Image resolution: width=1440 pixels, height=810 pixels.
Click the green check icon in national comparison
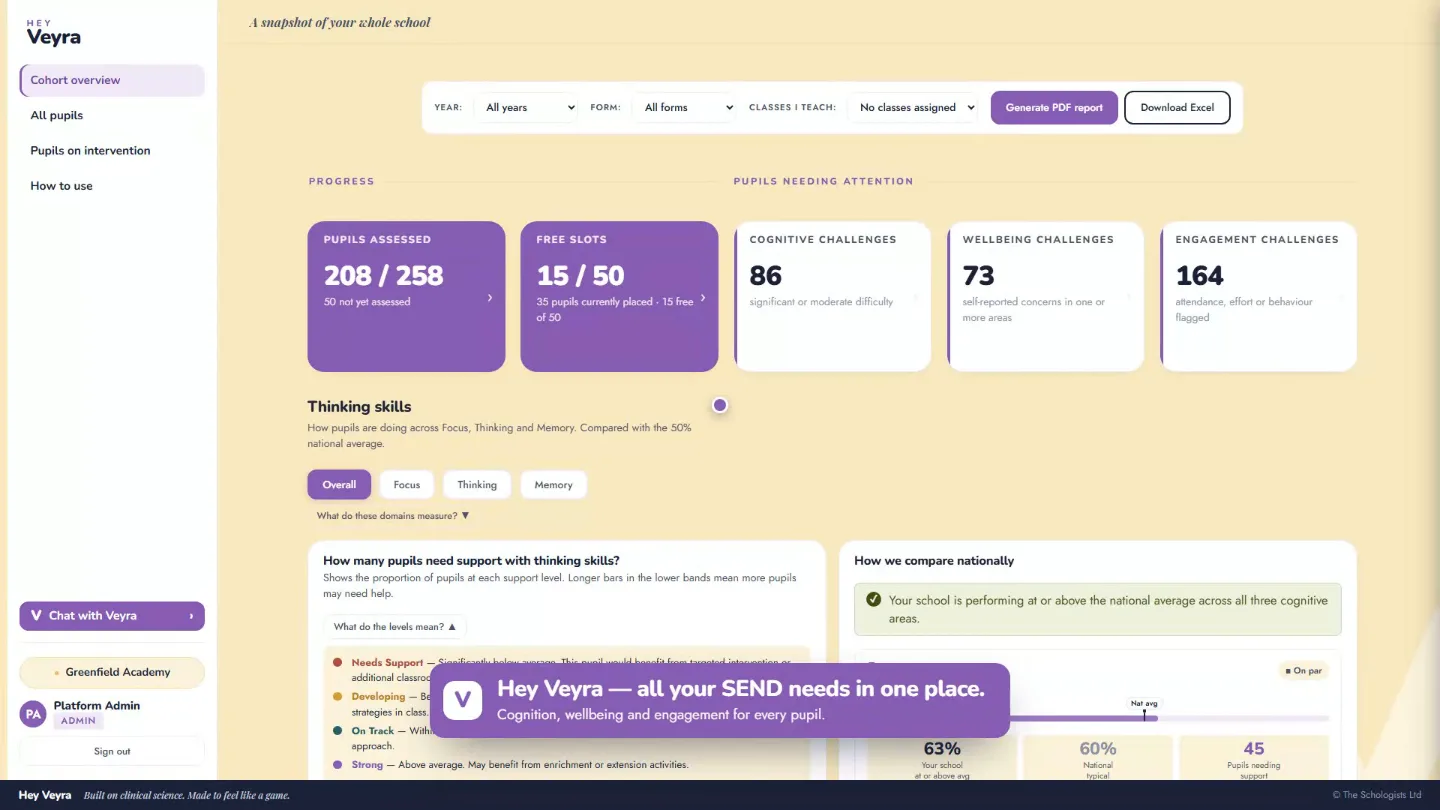pyautogui.click(x=873, y=600)
